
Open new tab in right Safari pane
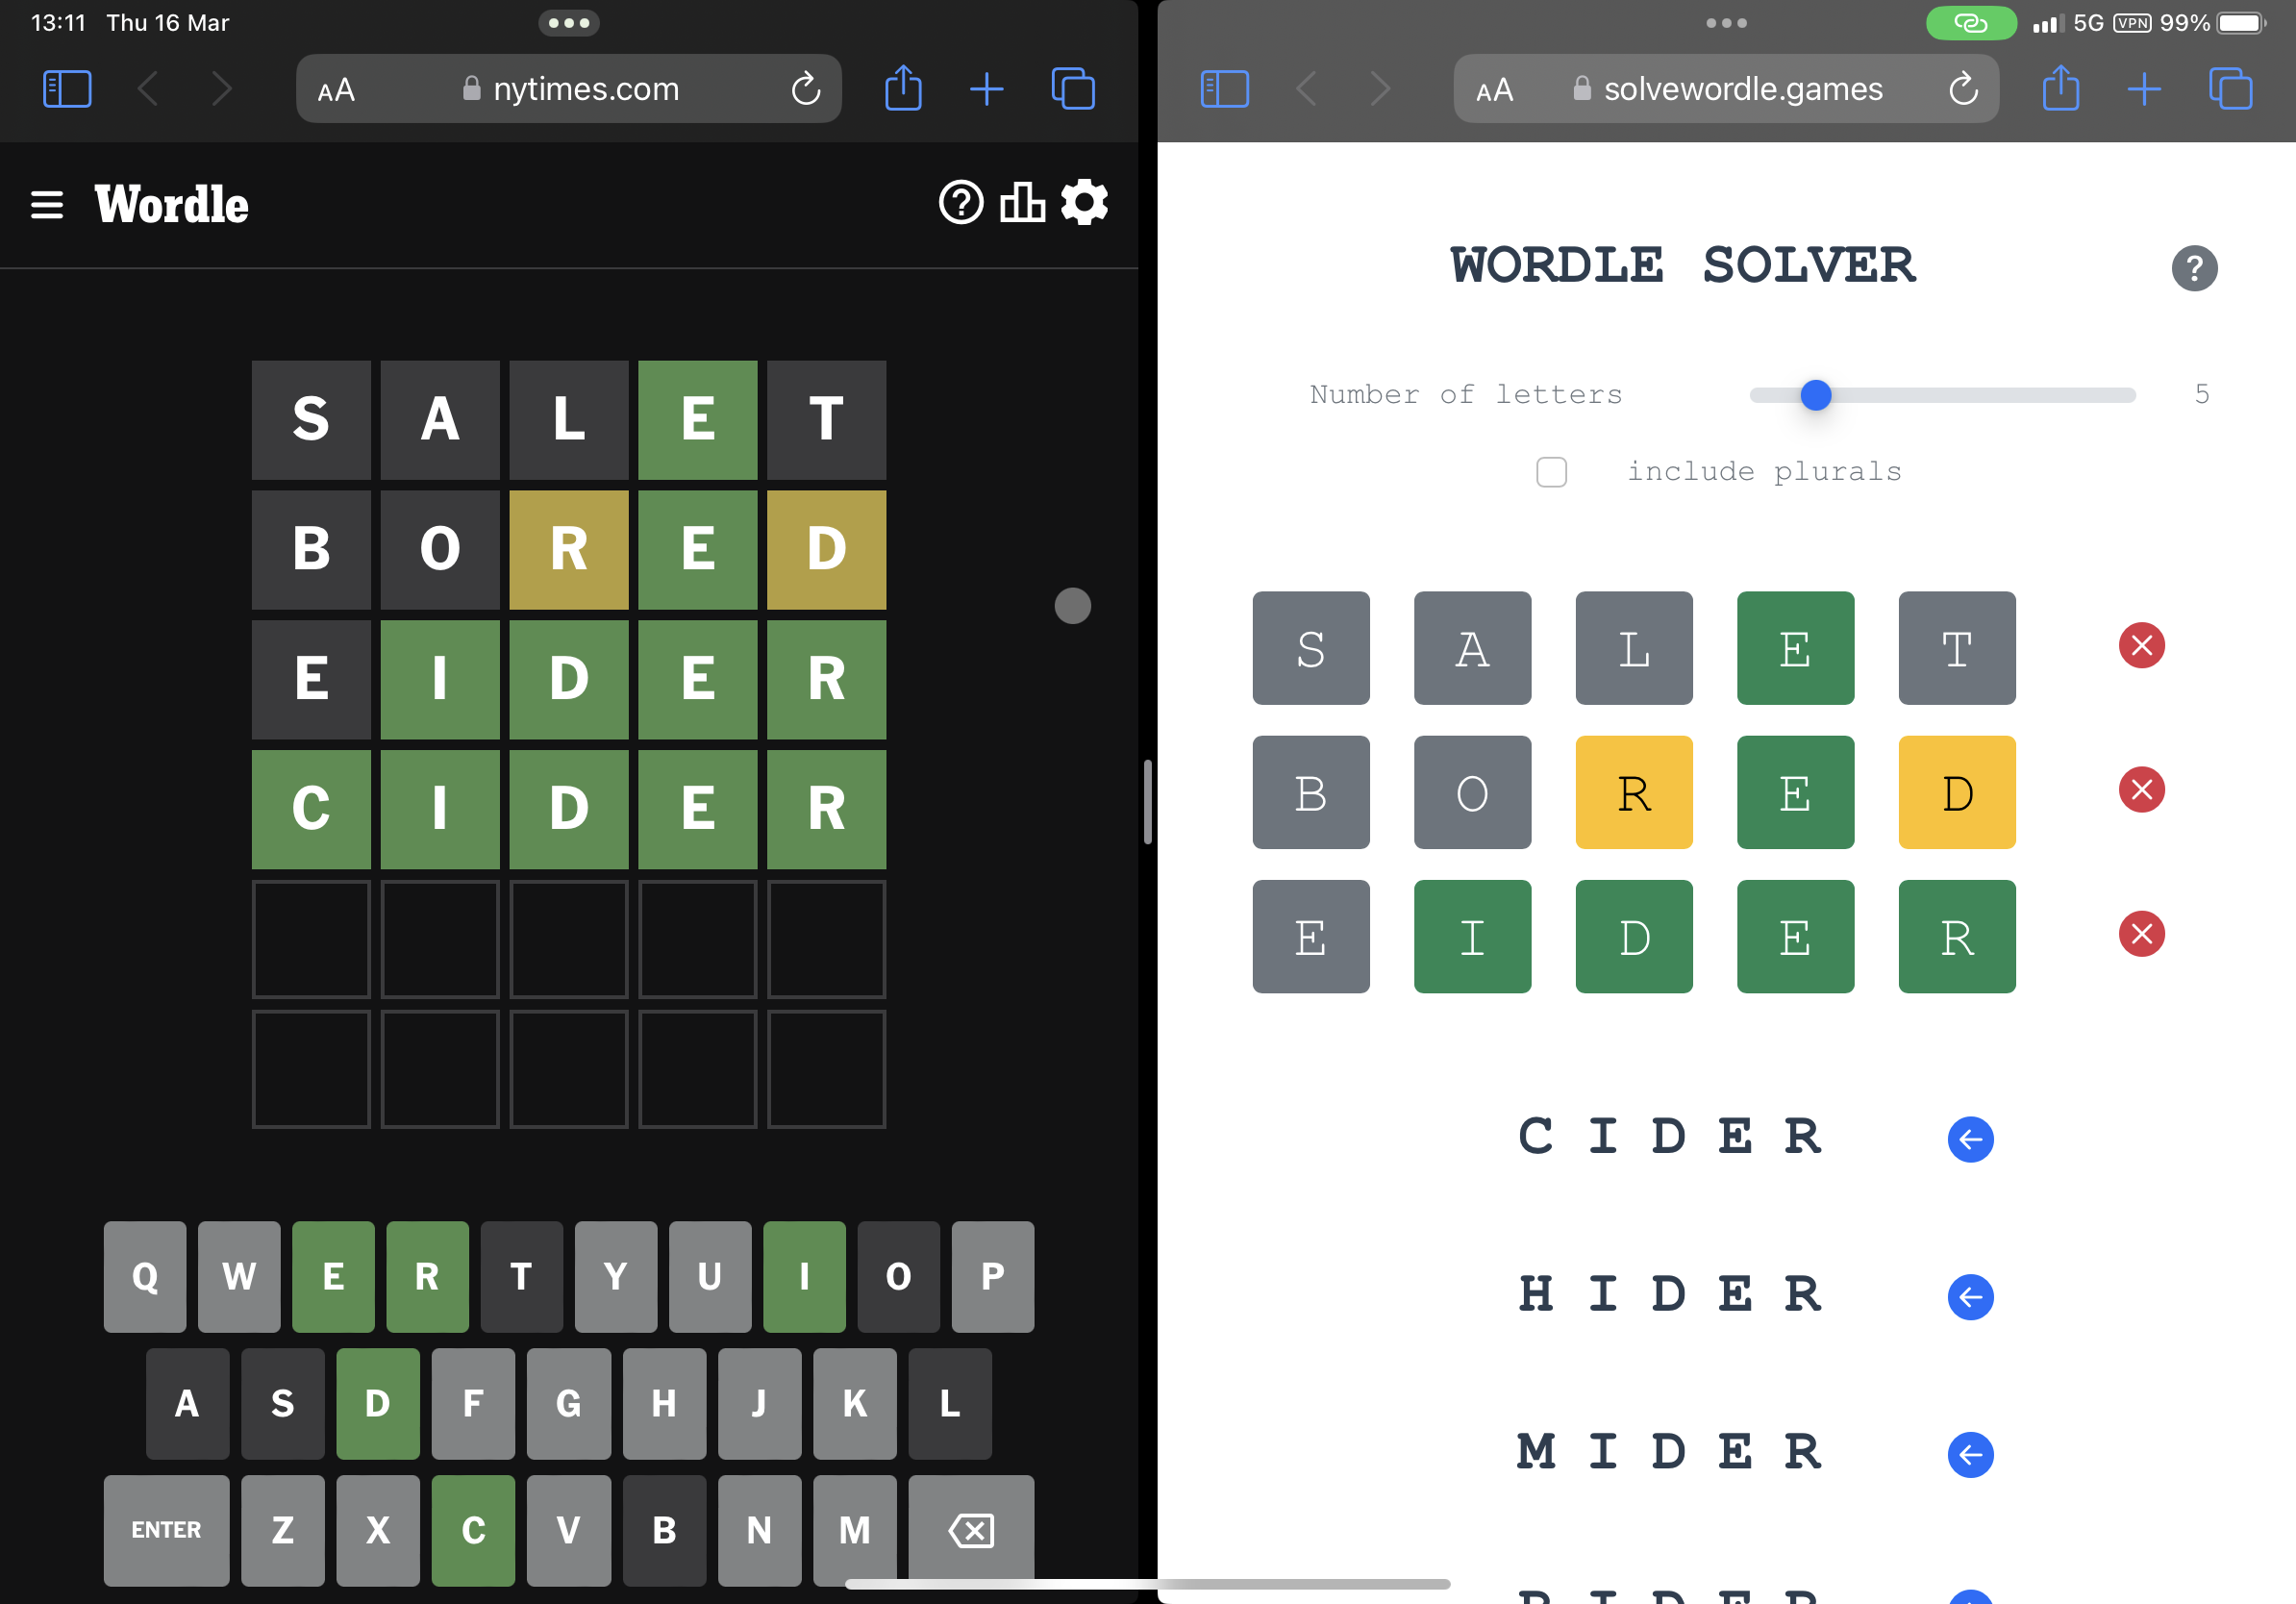click(x=2144, y=89)
